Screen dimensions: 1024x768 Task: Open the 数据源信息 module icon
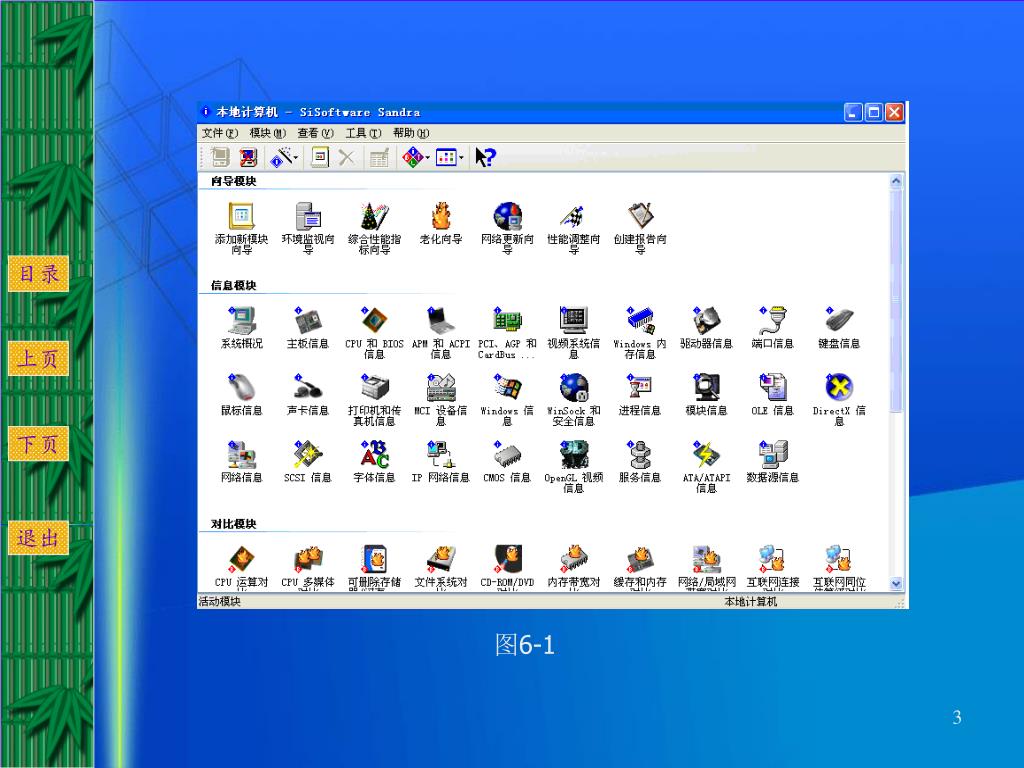(x=773, y=455)
